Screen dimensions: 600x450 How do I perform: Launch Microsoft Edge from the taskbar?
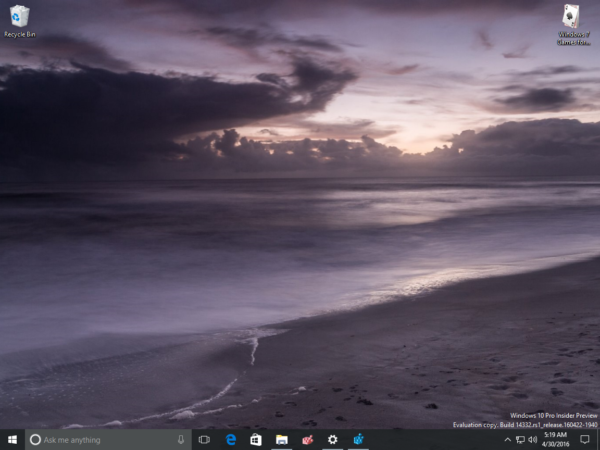(231, 440)
